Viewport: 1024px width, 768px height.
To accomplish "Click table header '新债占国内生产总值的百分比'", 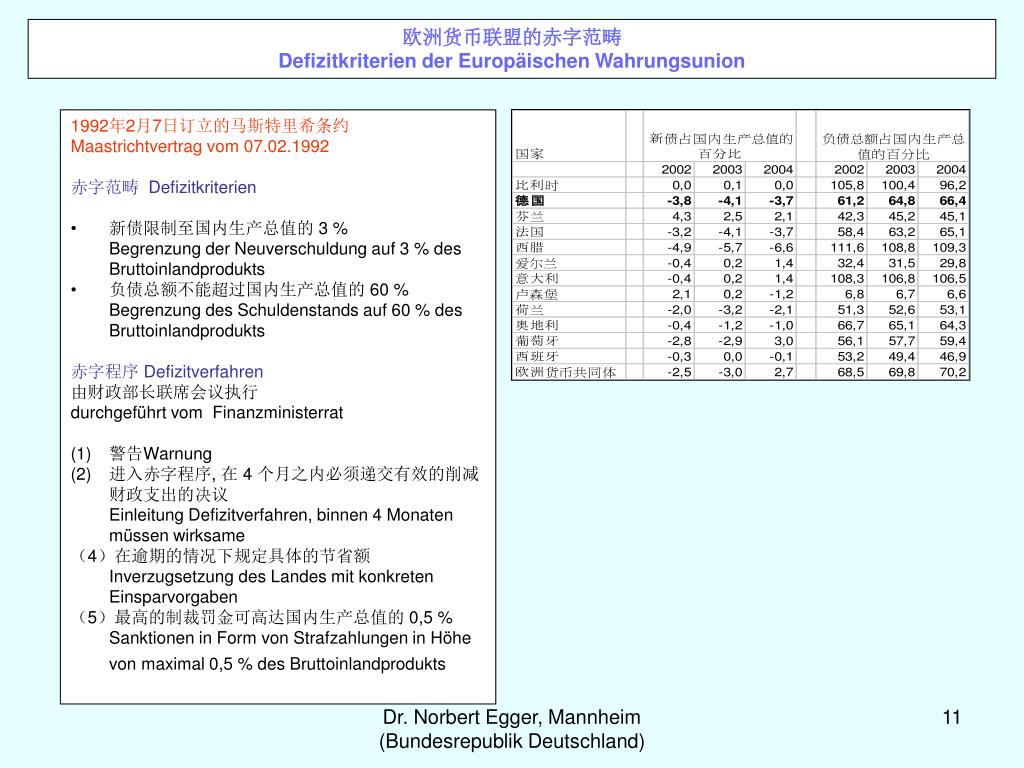I will 720,146.
